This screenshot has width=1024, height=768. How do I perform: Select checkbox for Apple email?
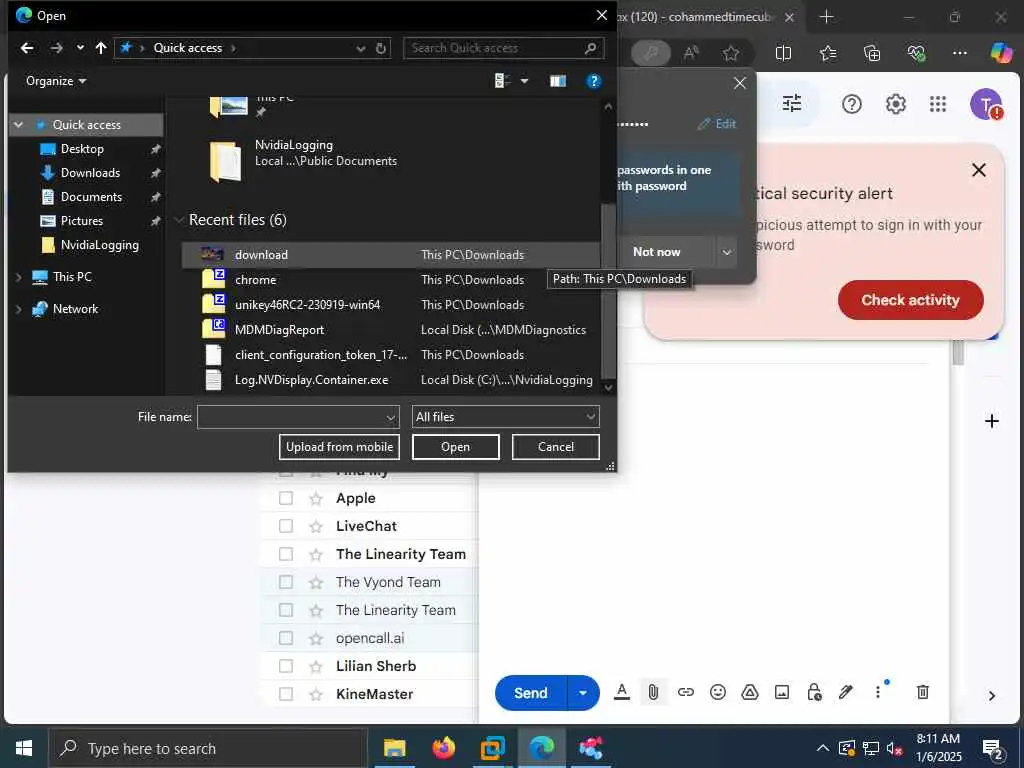tap(286, 498)
